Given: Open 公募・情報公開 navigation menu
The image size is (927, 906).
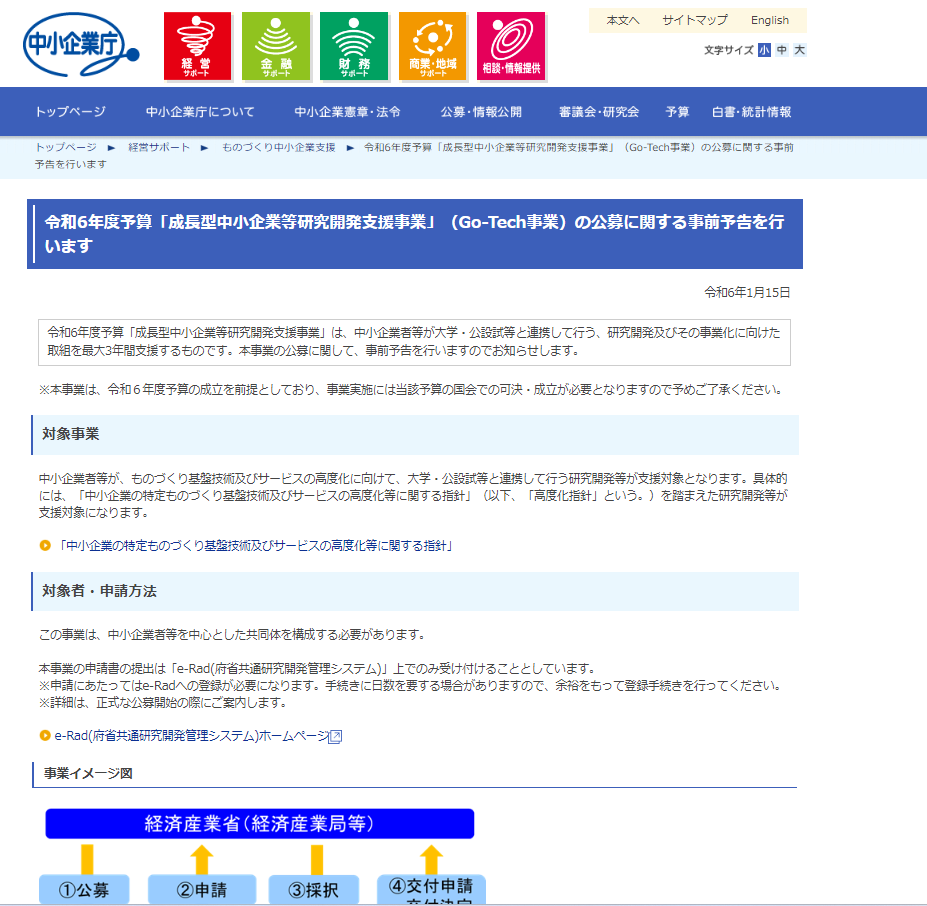Looking at the screenshot, I should click(x=480, y=112).
